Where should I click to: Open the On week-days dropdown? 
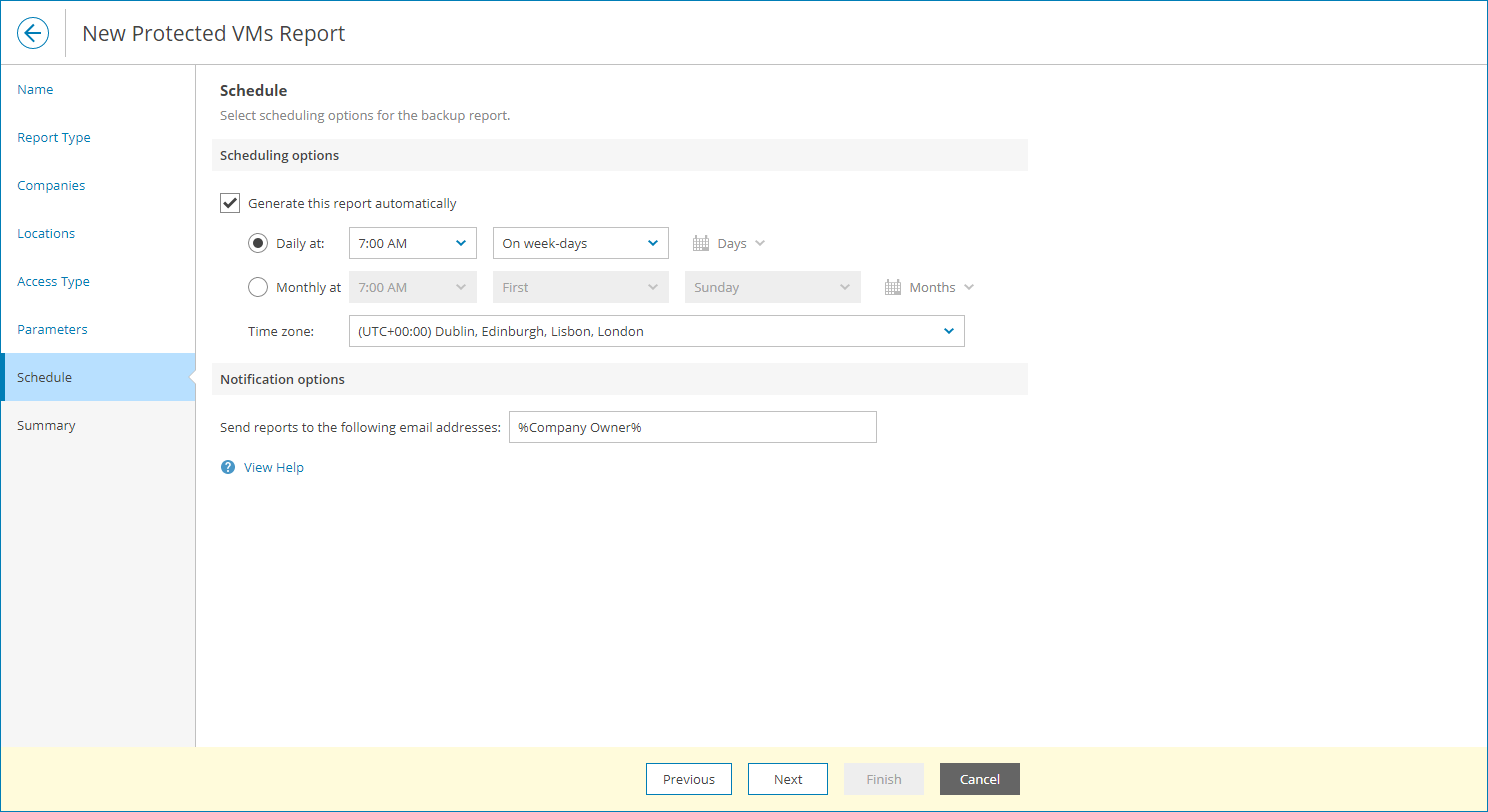pos(580,242)
